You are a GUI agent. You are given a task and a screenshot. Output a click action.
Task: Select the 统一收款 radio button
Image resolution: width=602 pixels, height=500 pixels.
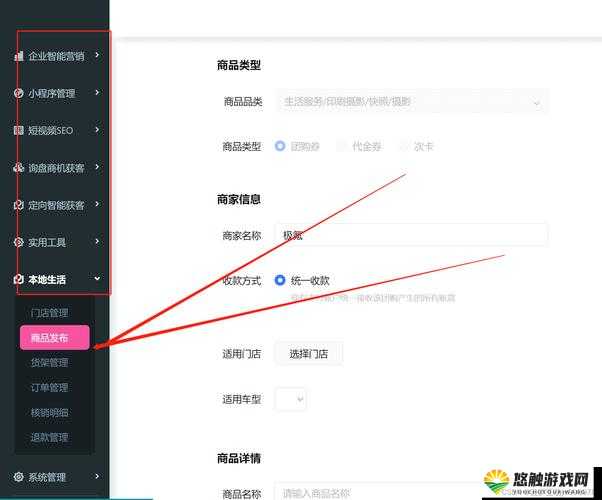coord(280,280)
